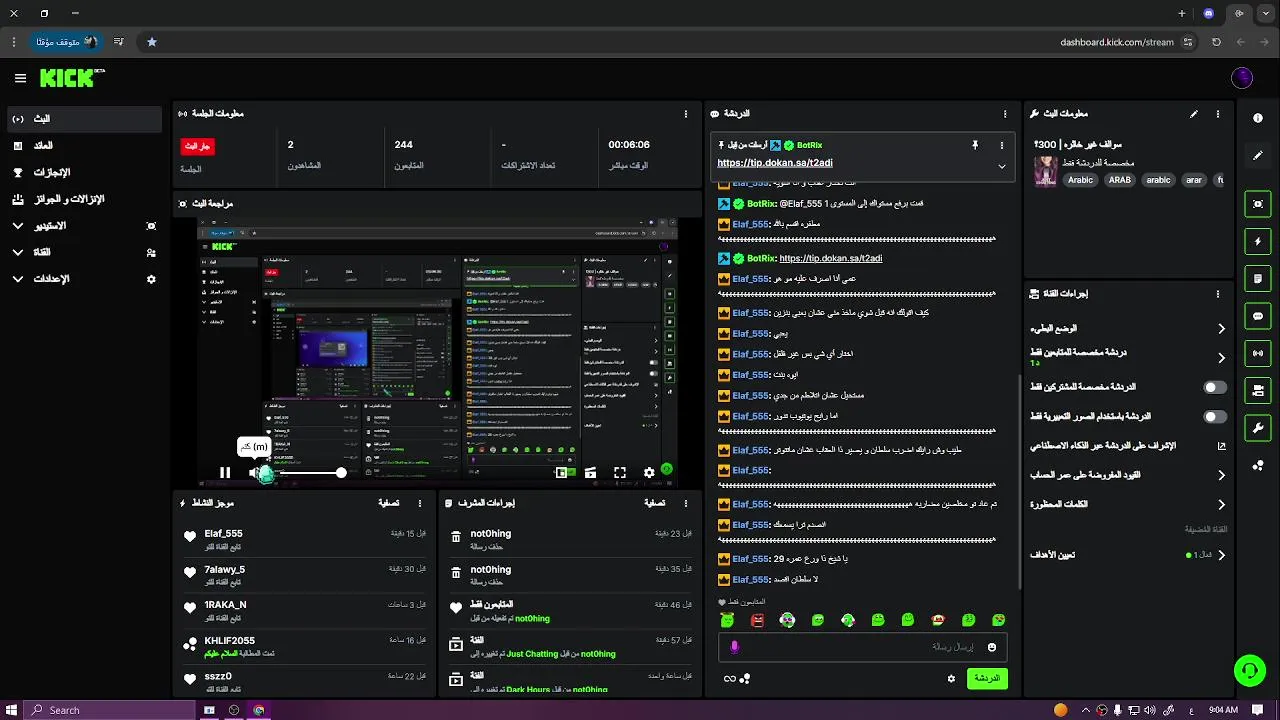Open stream preview settings gear
Screen dimensions: 1280x720
pyautogui.click(x=649, y=472)
